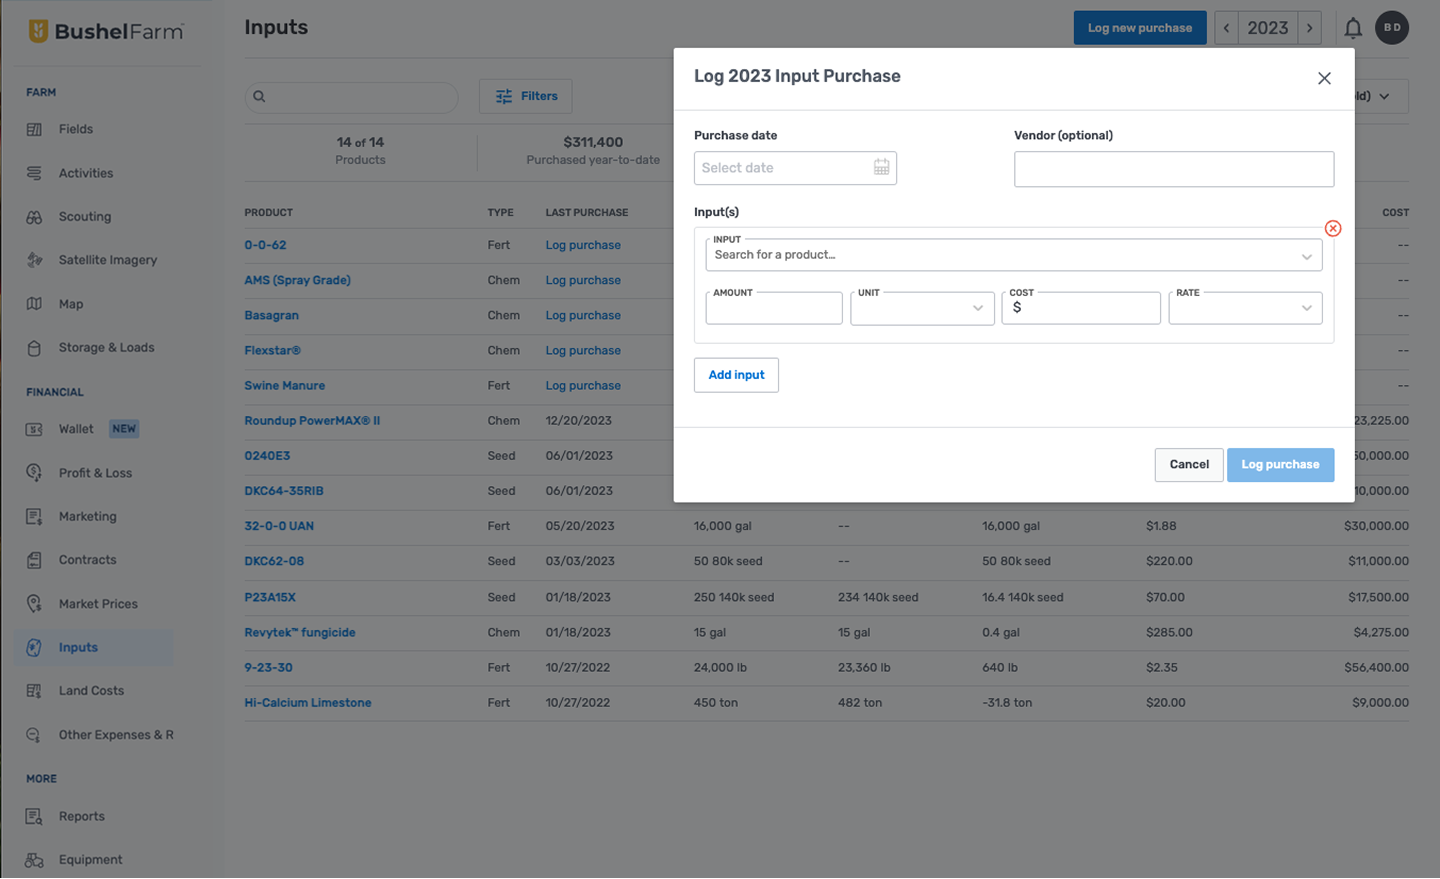The width and height of the screenshot is (1440, 879).
Task: Open the Wallet sidebar icon
Action: (34, 429)
